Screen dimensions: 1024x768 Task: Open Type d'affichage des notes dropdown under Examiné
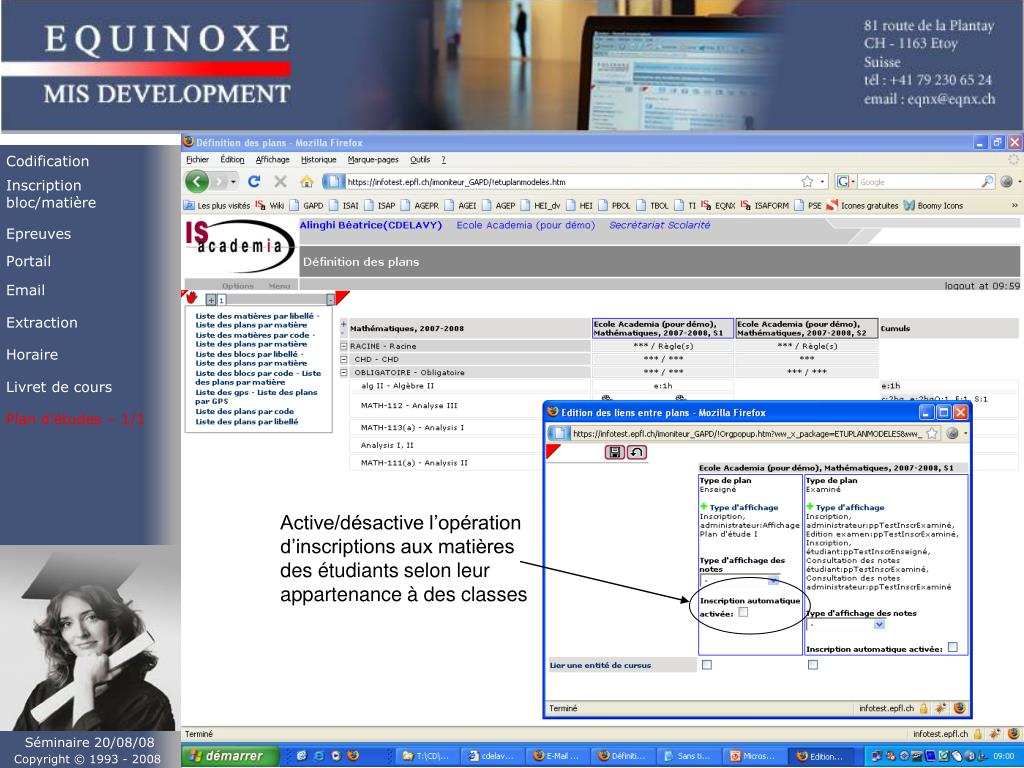[x=846, y=625]
